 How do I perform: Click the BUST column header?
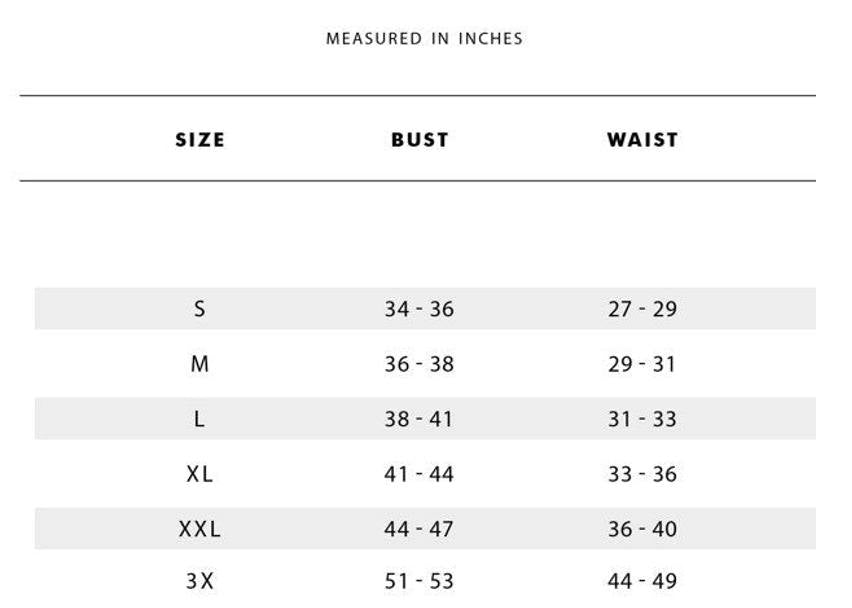point(419,140)
